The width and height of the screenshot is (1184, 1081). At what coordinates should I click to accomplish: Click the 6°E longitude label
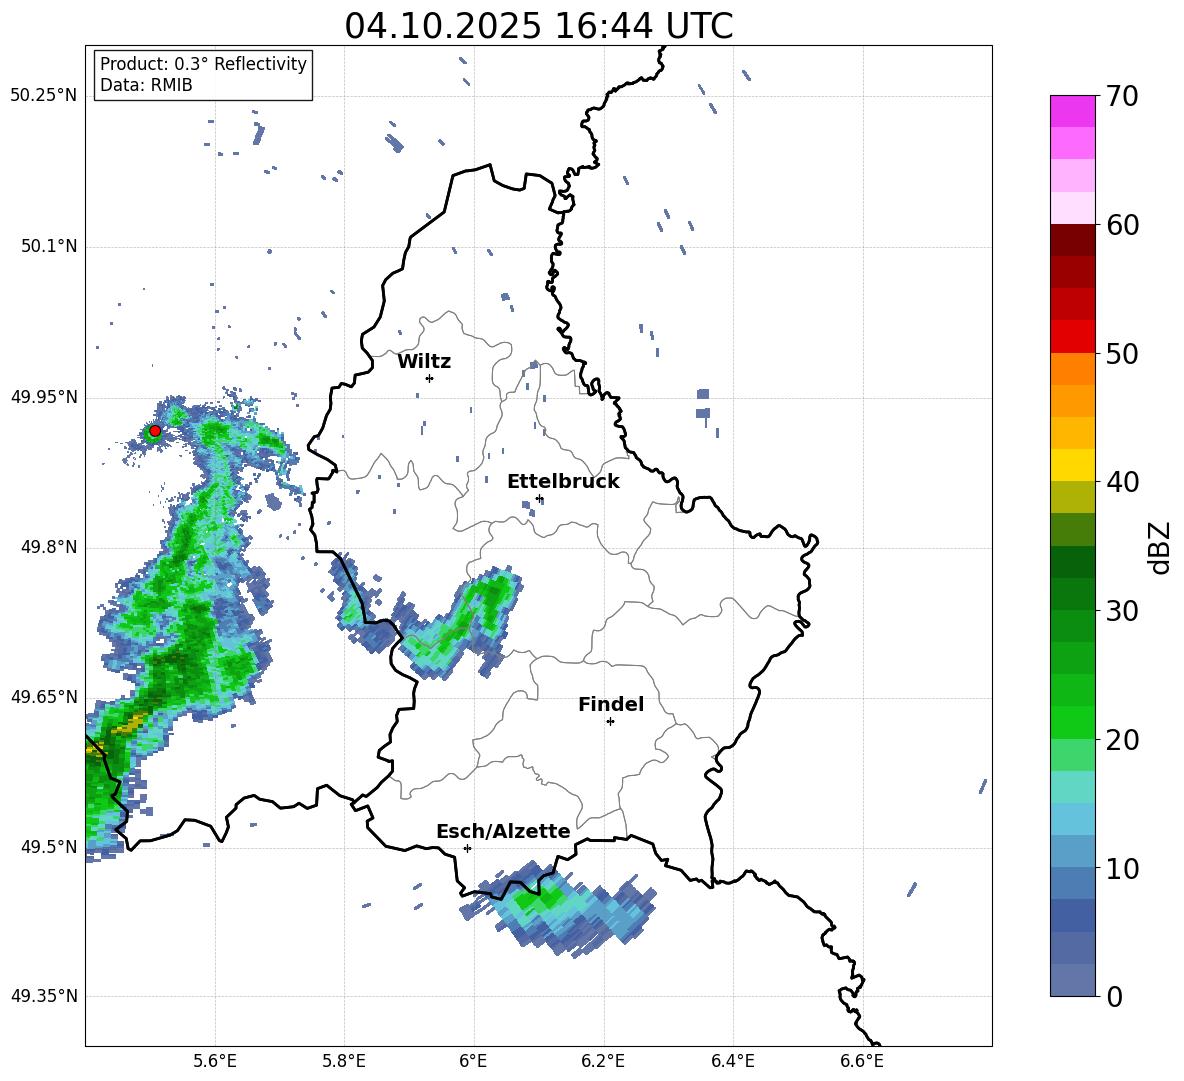[x=473, y=1061]
